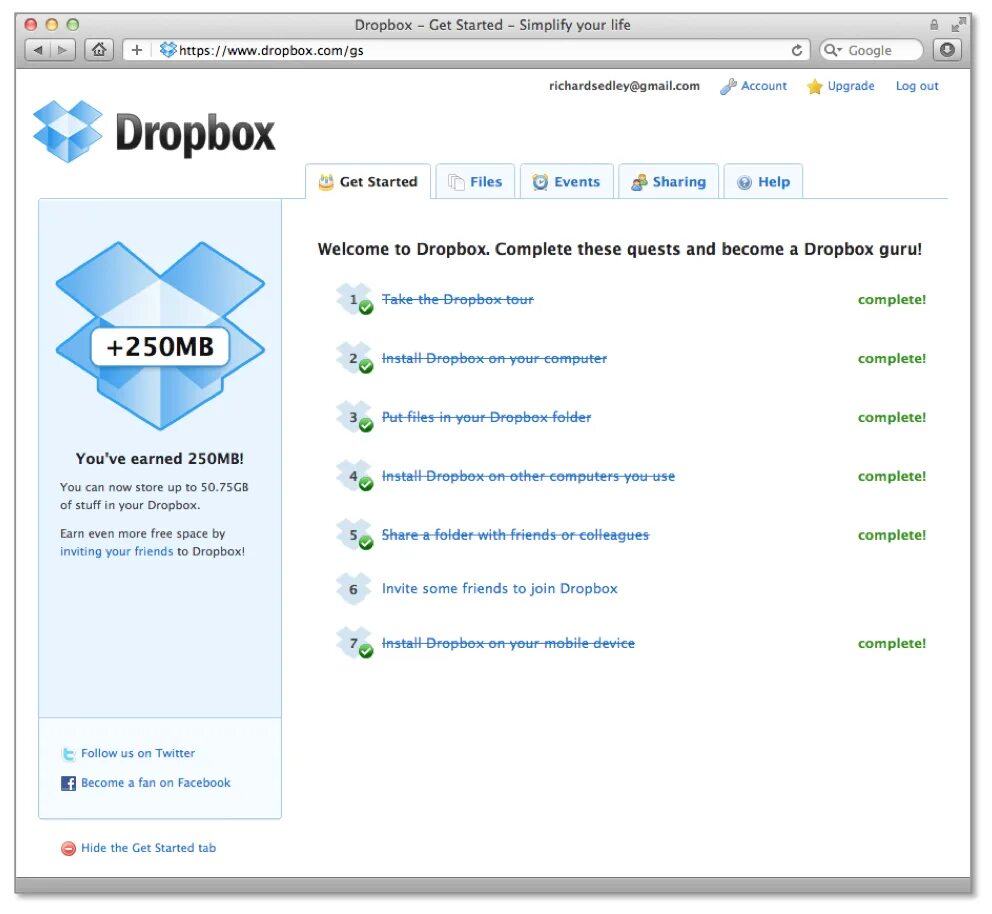Click the richardsedley@gmail.com account text
992x914 pixels.
point(624,86)
